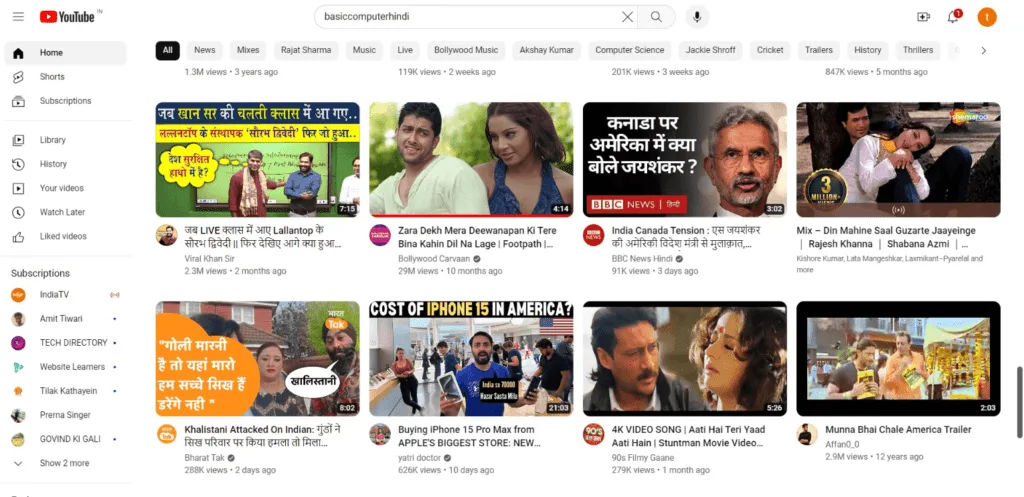1024x497 pixels.
Task: Open Watch Later in sidebar
Action: [65, 212]
